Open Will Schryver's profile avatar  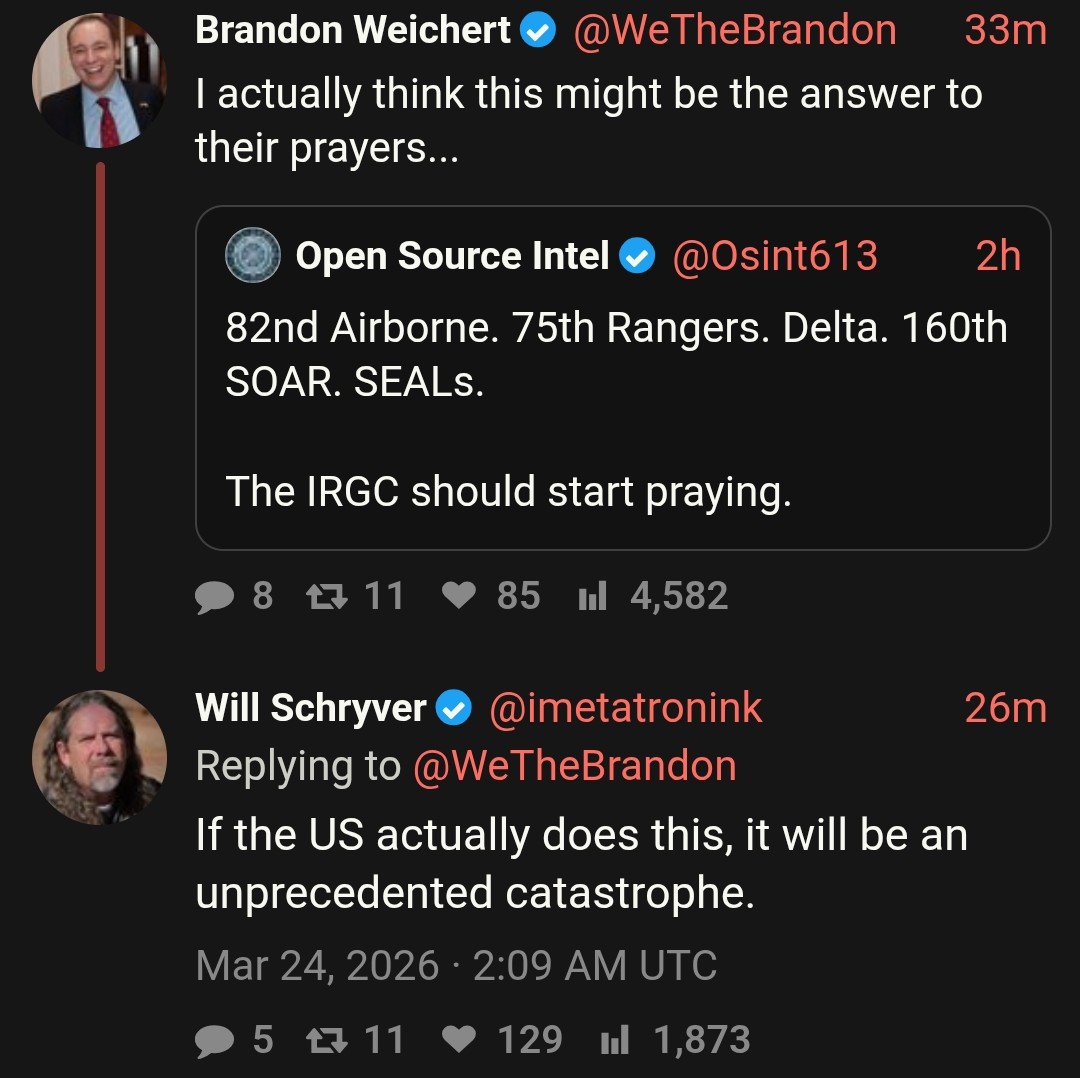pyautogui.click(x=99, y=757)
